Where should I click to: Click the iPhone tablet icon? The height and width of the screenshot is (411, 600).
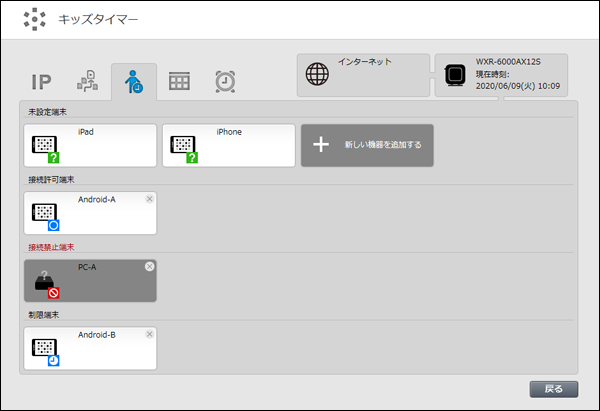(x=183, y=145)
